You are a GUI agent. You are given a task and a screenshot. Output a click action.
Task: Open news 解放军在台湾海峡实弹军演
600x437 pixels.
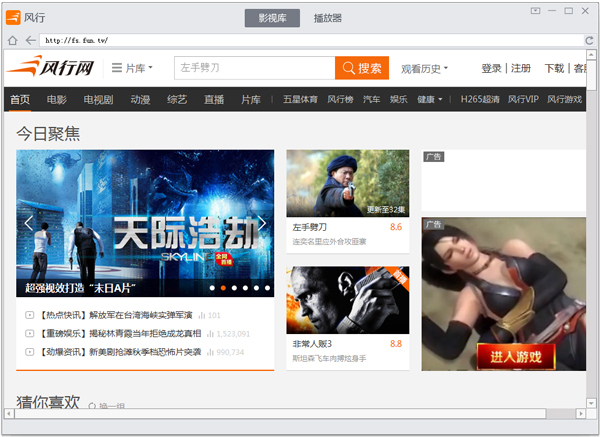coord(140,315)
